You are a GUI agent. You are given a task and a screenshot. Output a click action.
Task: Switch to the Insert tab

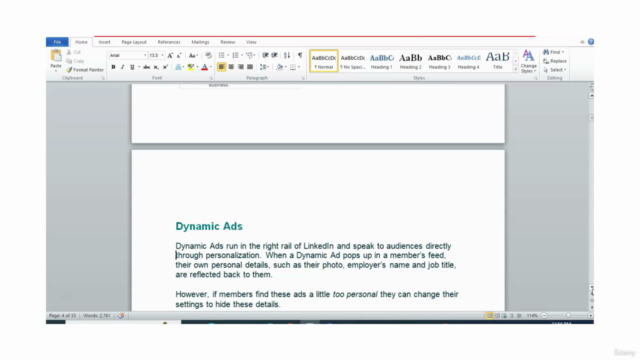[104, 42]
